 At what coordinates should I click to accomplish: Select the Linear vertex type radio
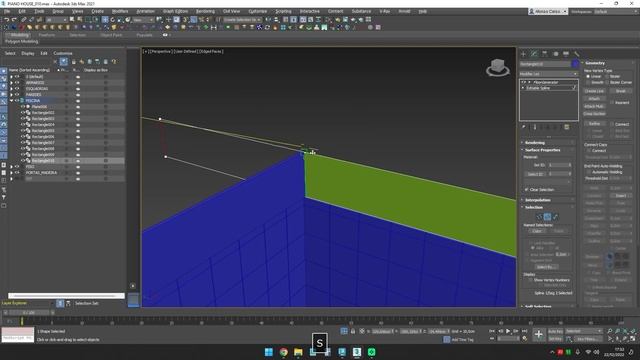(x=588, y=76)
